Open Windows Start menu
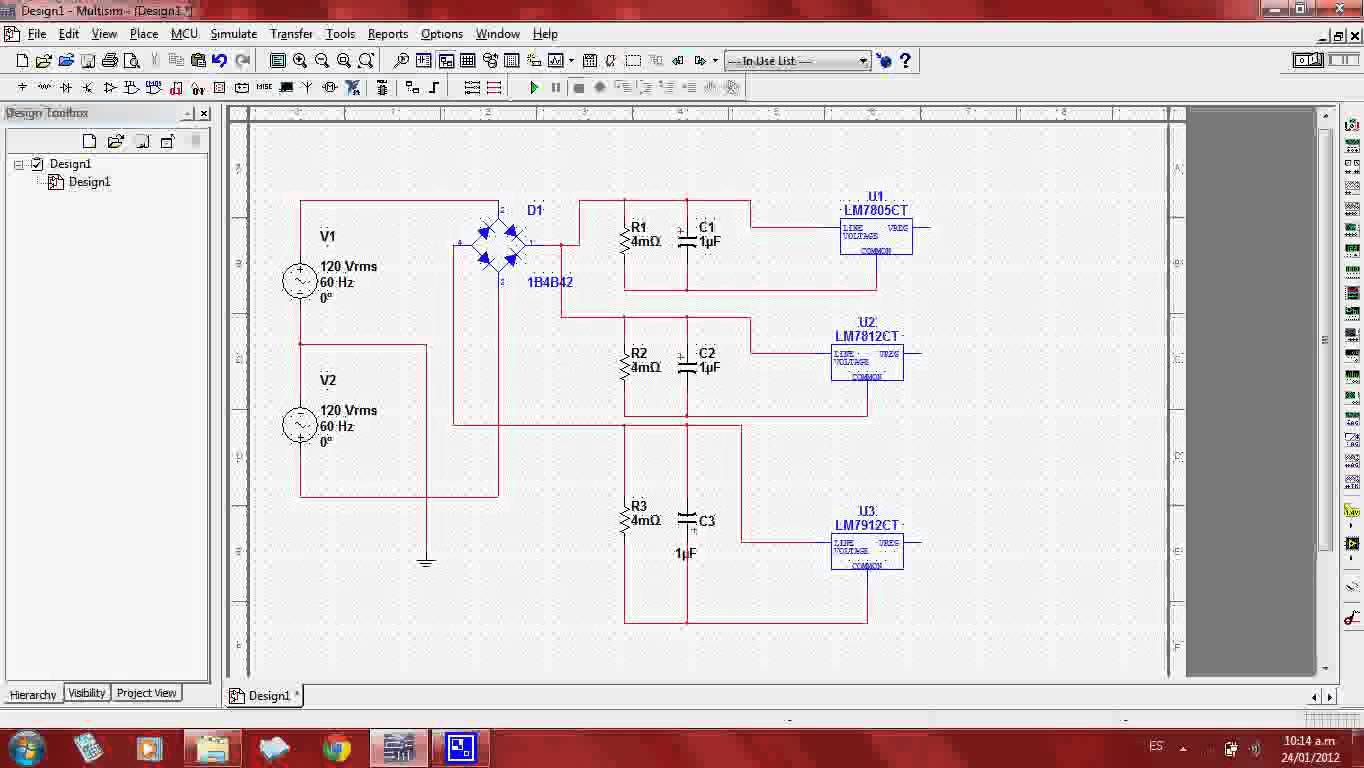 pos(26,748)
